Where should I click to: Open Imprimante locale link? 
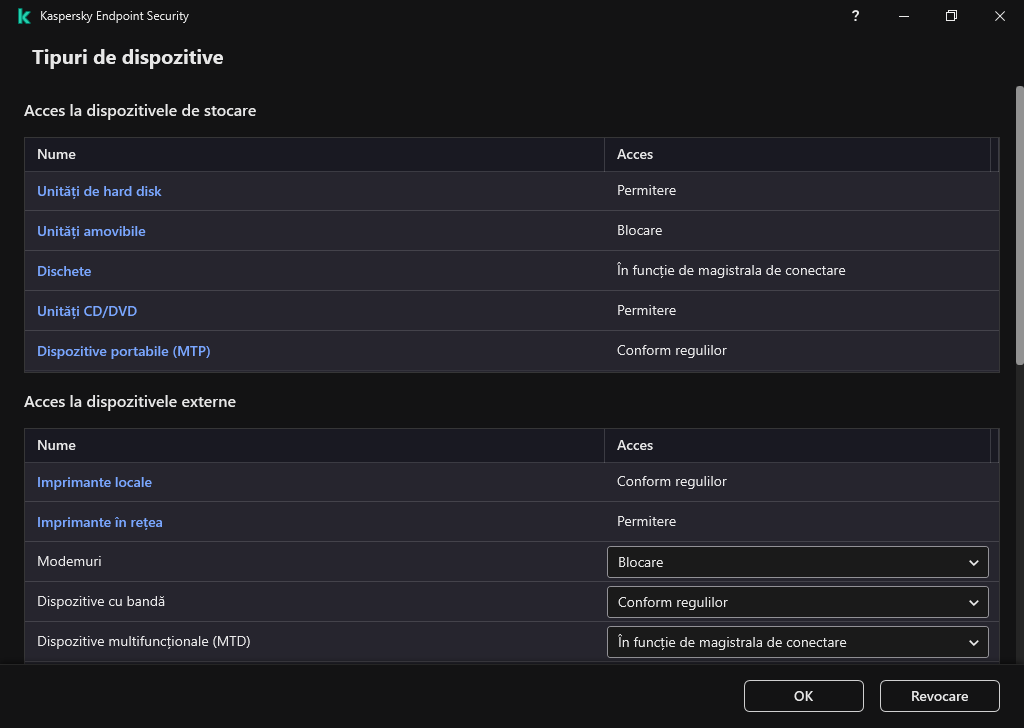pyautogui.click(x=94, y=482)
